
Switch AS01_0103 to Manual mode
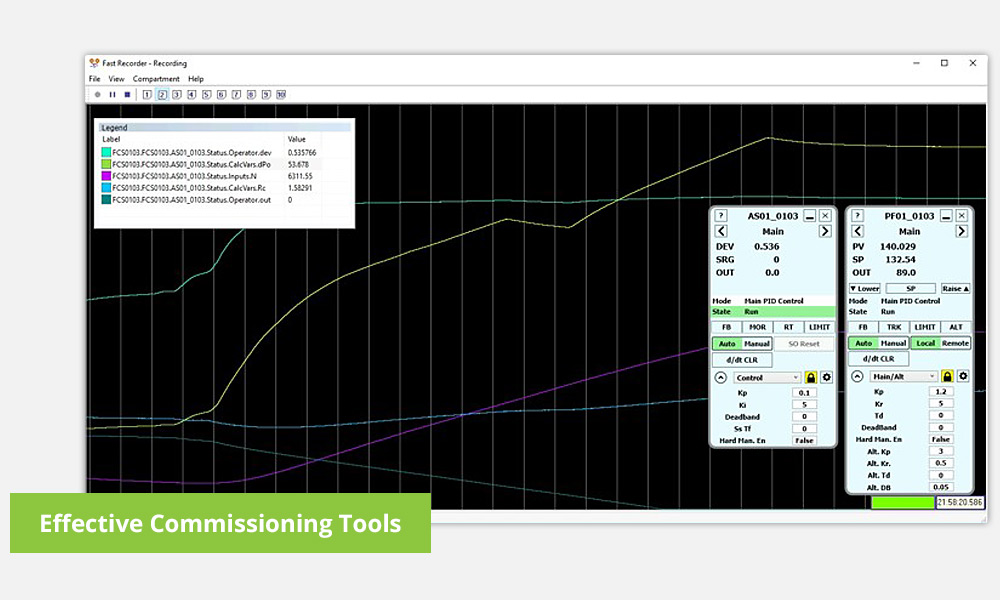click(757, 344)
